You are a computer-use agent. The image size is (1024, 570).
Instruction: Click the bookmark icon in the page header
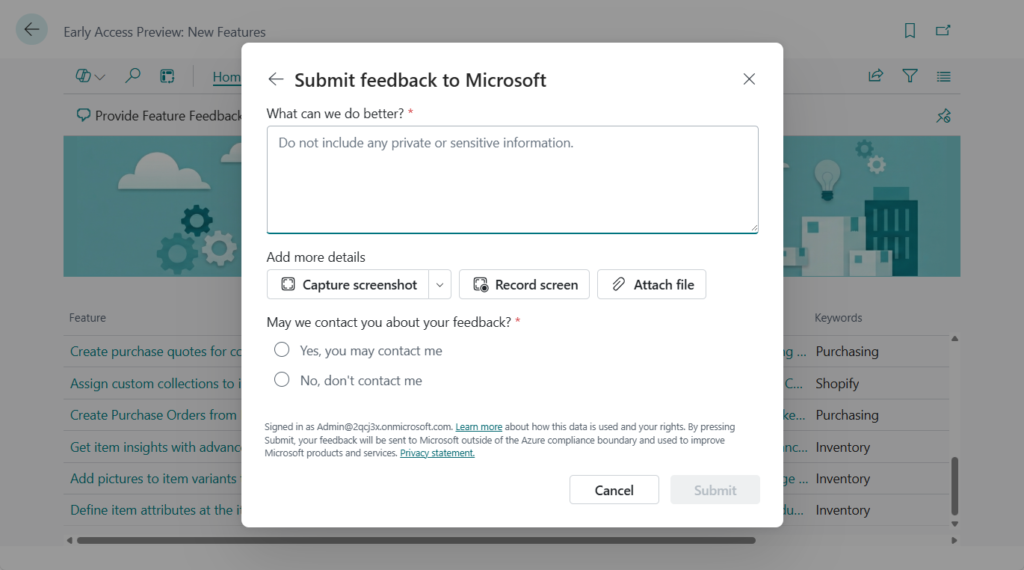tap(910, 31)
